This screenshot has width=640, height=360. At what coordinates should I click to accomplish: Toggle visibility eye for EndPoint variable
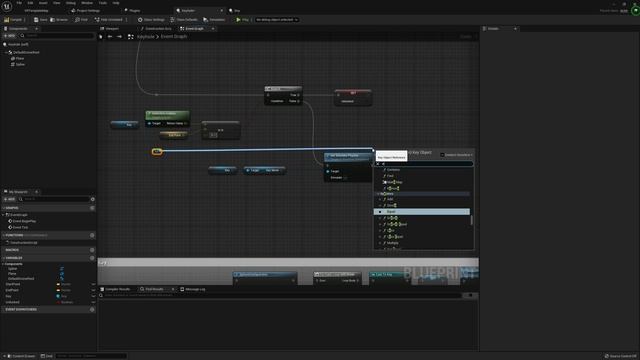click(93, 290)
